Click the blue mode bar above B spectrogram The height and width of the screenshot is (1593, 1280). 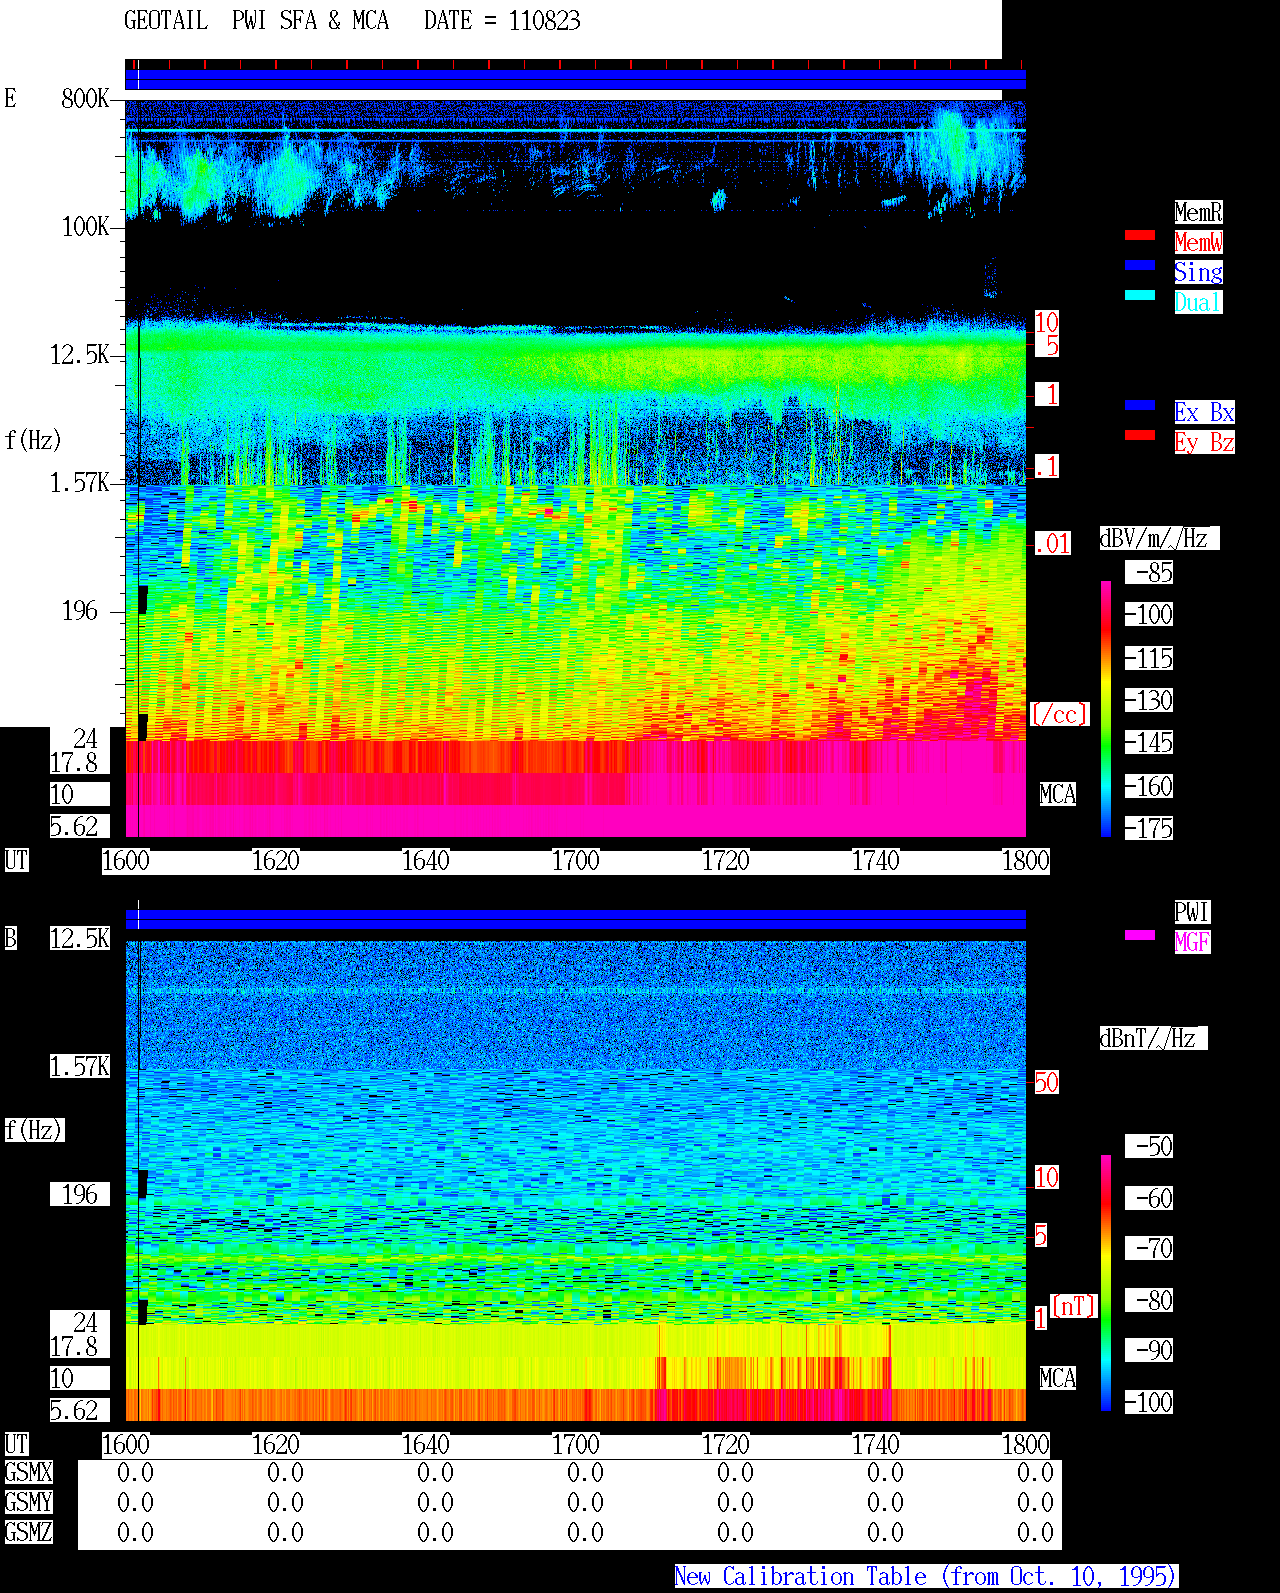pos(575,919)
